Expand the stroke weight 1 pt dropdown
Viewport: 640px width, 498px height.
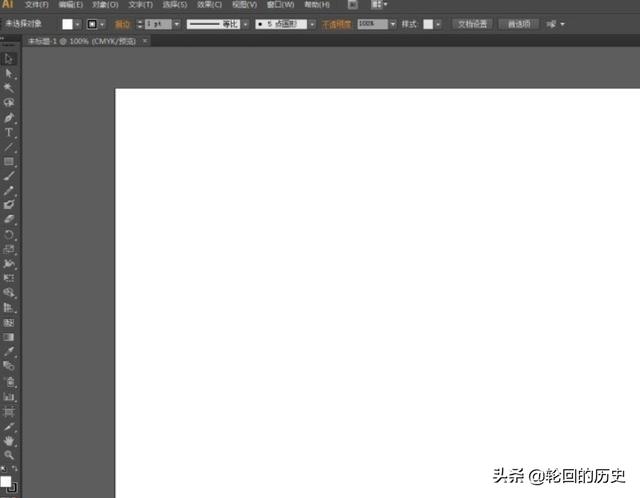[x=177, y=23]
